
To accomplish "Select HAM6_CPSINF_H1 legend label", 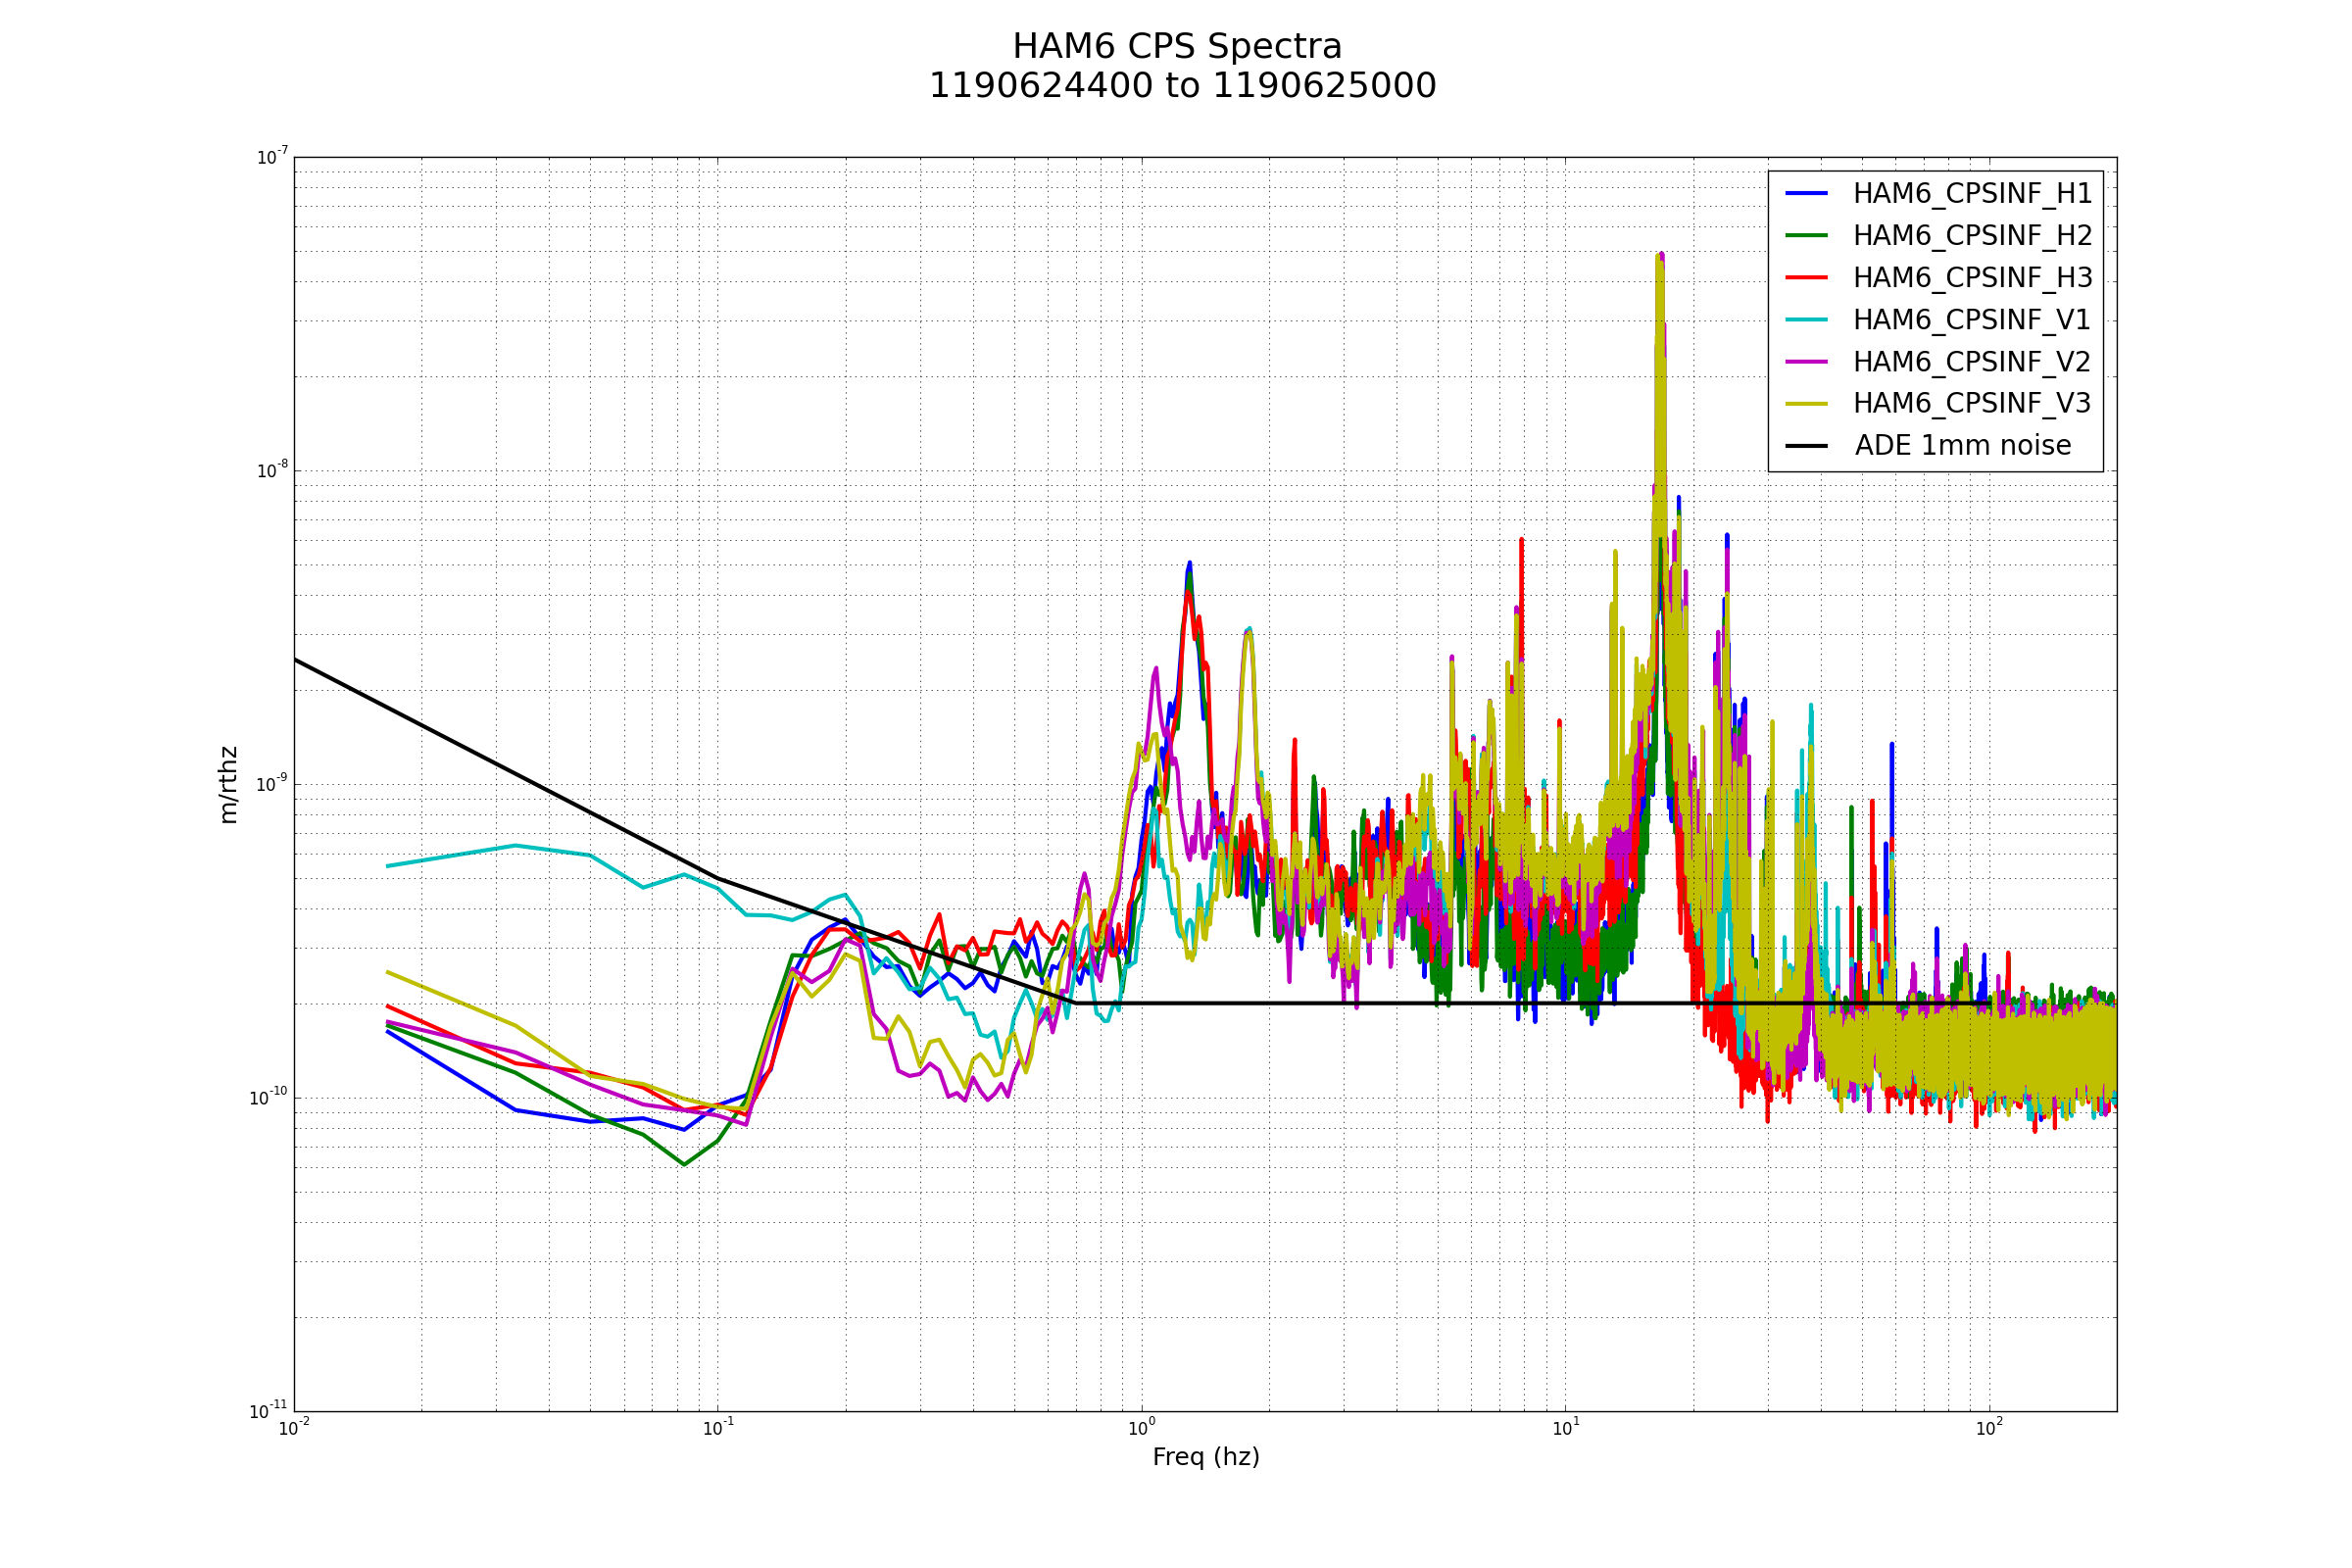I will pyautogui.click(x=1972, y=193).
